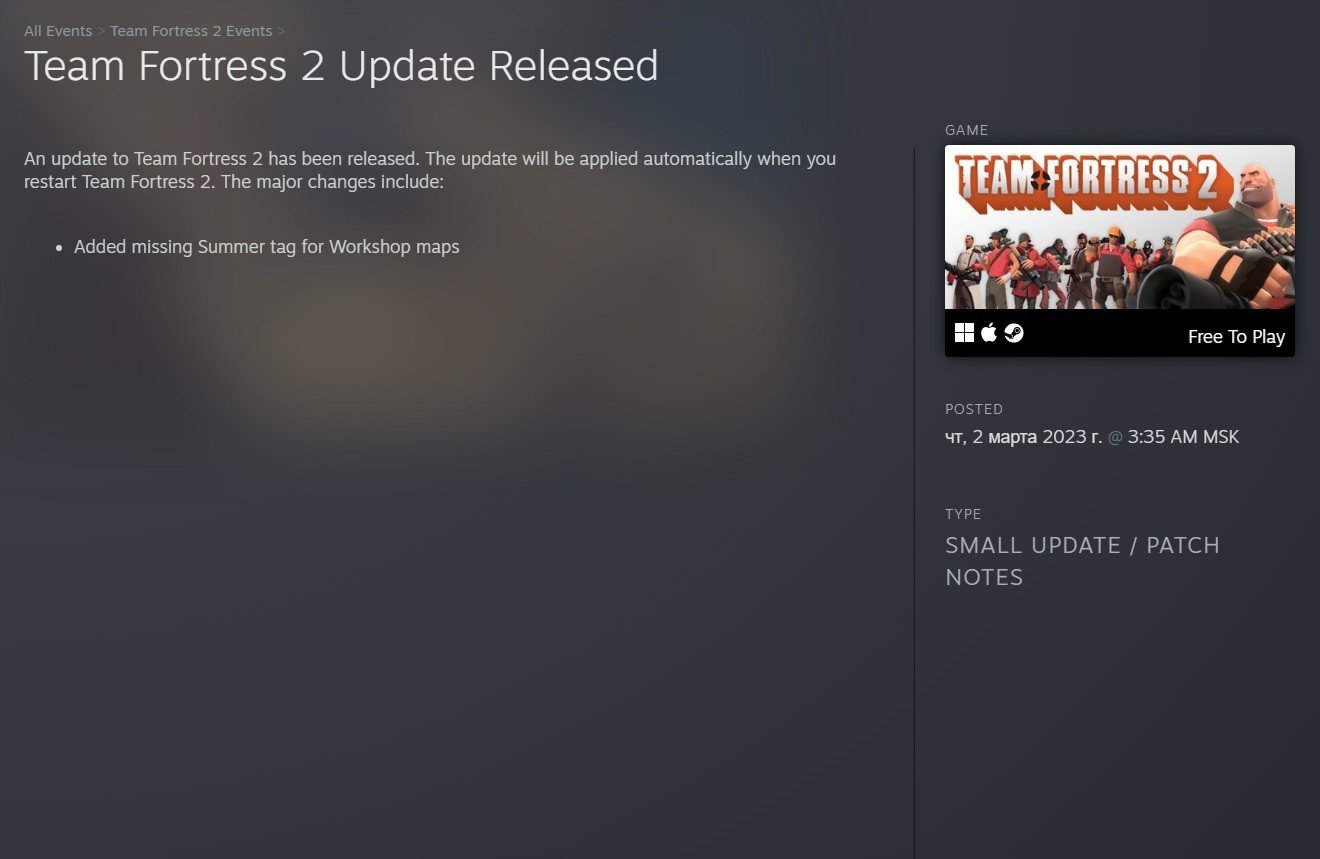The width and height of the screenshot is (1320, 859).
Task: Click the update description paragraph text
Action: coord(430,170)
